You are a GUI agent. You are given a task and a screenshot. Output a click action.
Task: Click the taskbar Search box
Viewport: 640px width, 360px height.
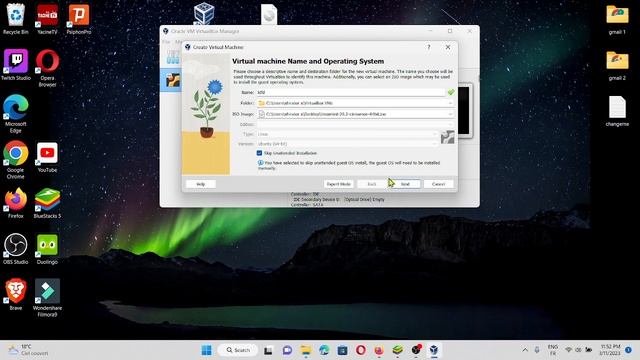click(x=238, y=350)
